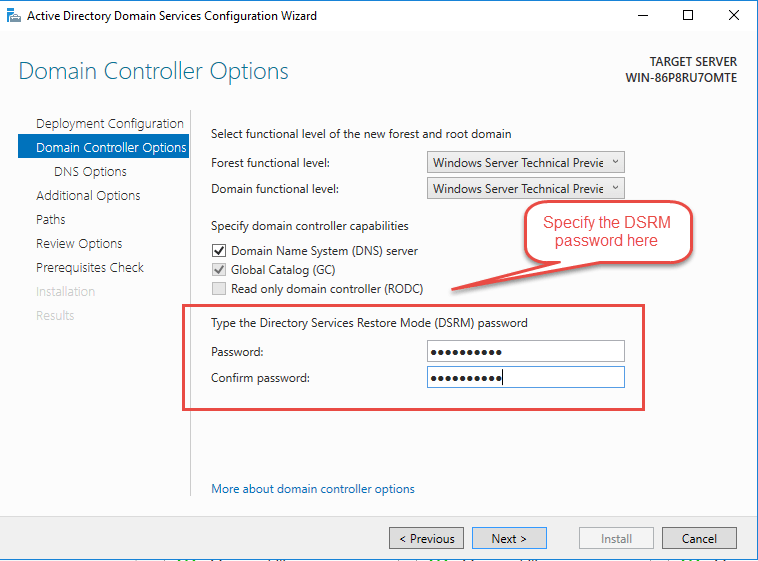
Task: Maximize the configuration wizard window
Action: (688, 16)
